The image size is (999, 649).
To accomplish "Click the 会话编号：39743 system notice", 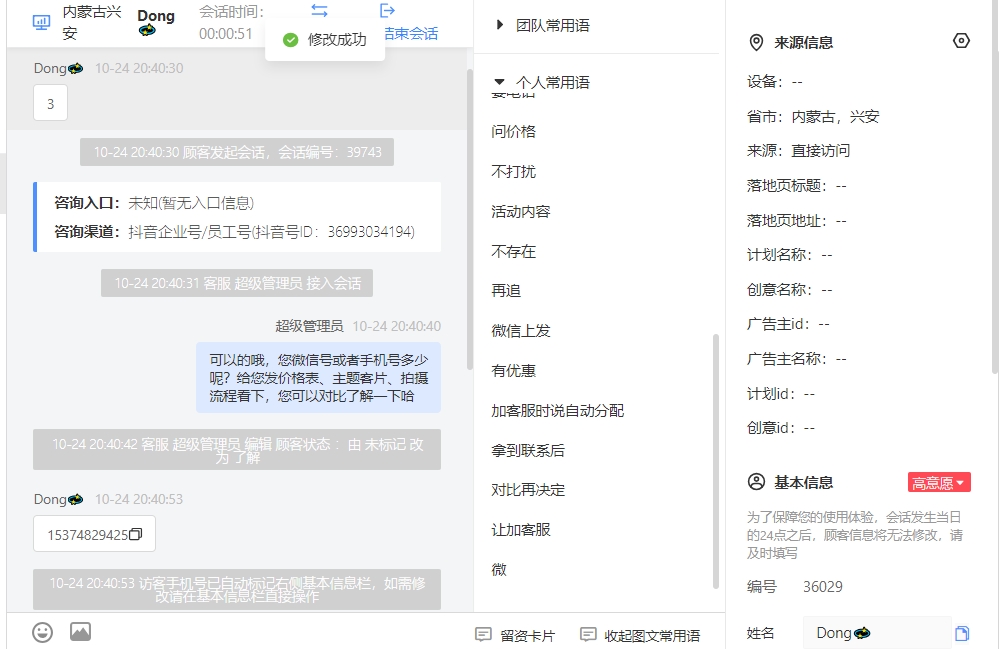I will point(237,152).
